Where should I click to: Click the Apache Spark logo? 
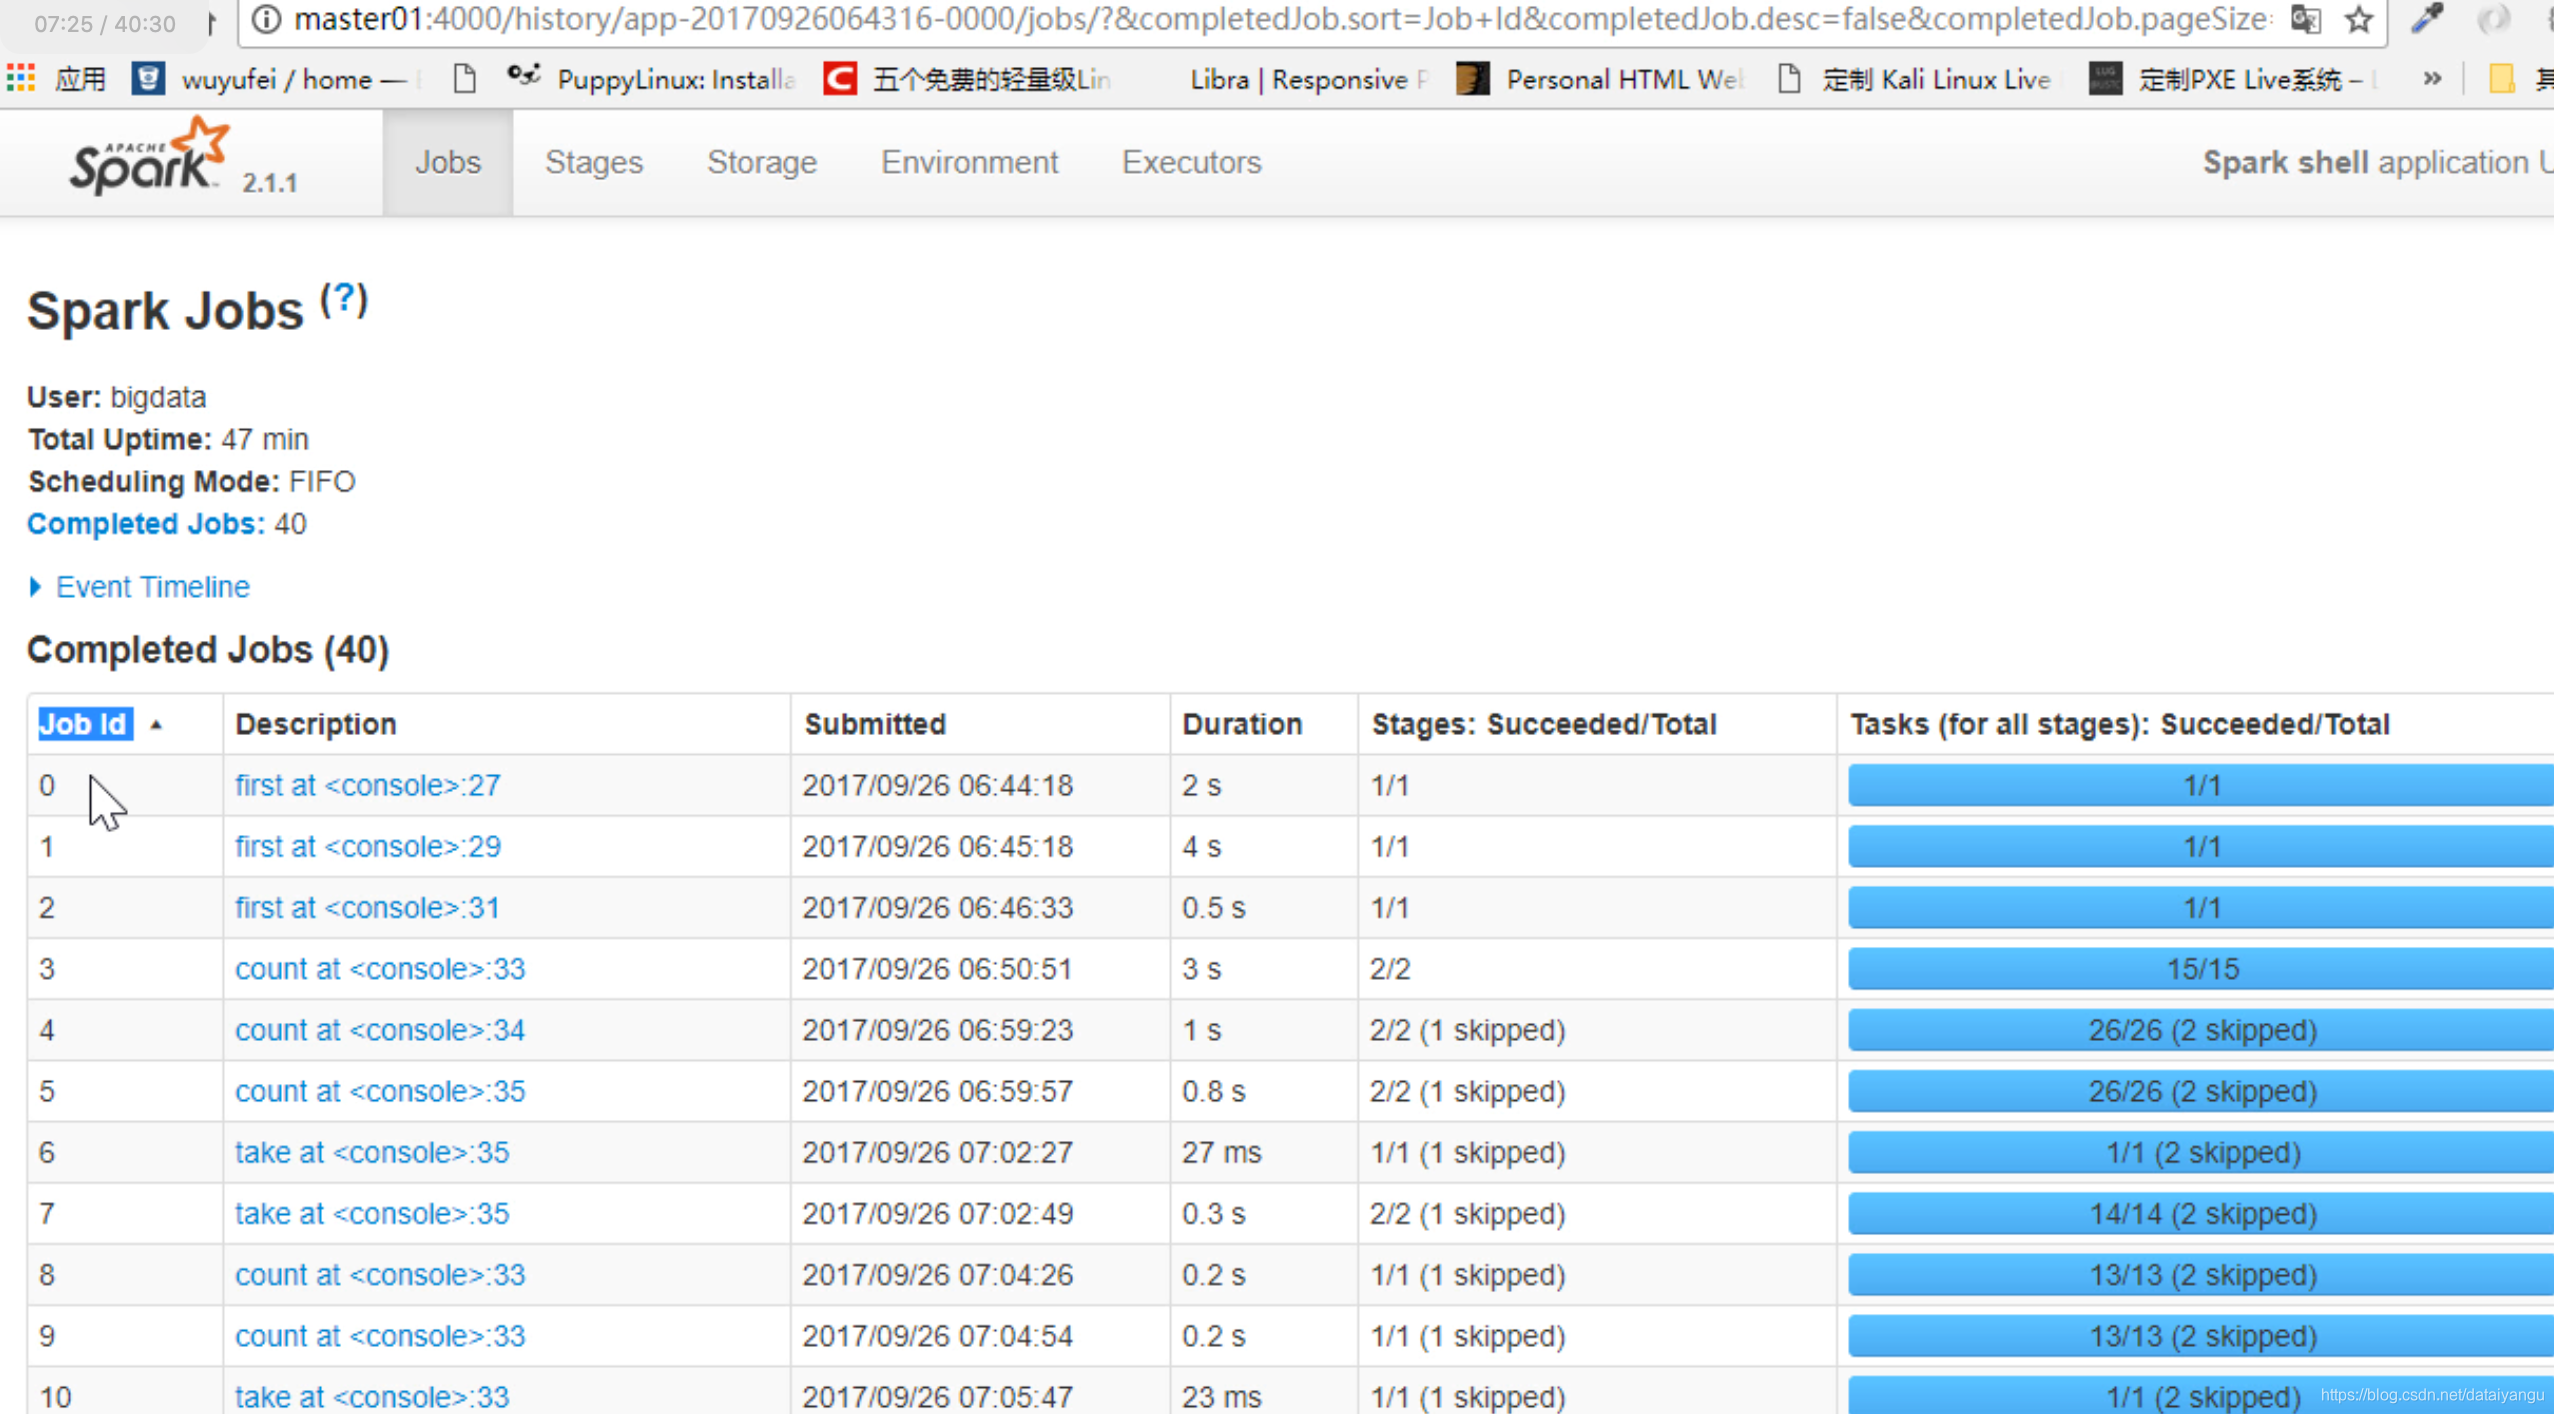click(x=150, y=157)
